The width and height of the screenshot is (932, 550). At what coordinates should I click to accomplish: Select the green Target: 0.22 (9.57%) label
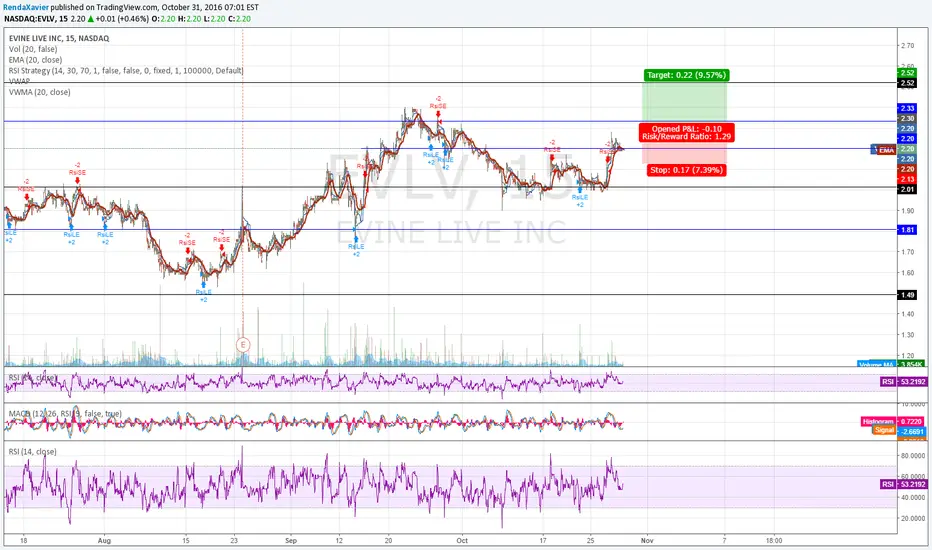point(687,75)
